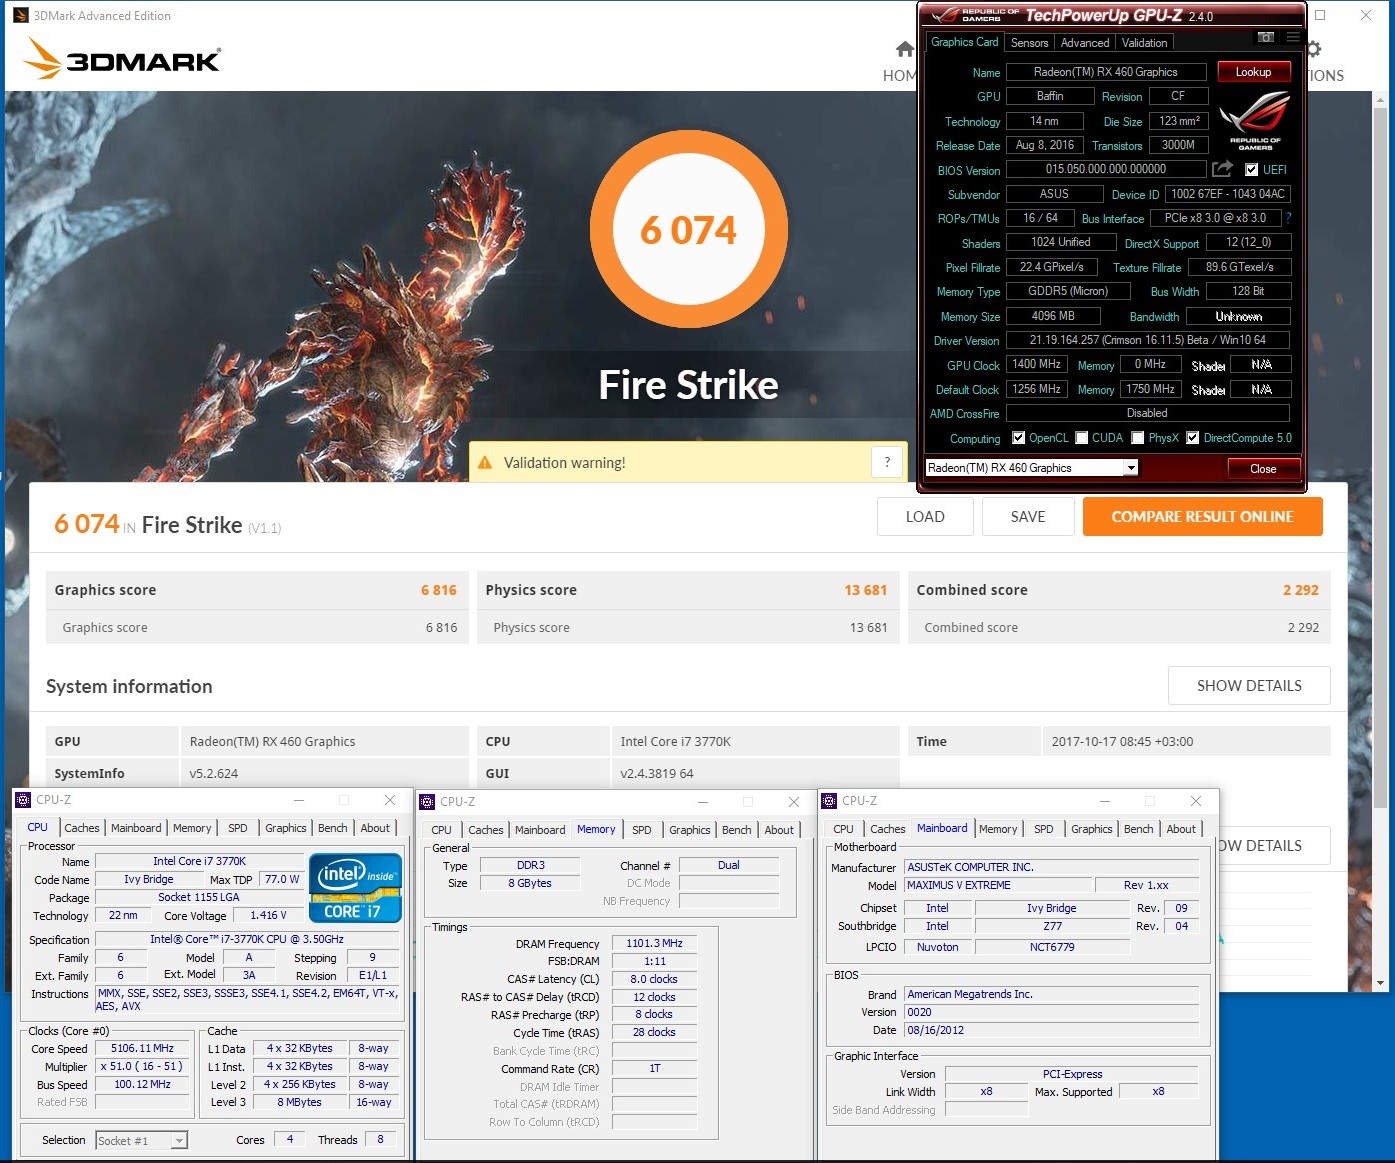1395x1163 pixels.
Task: Click the Close button in GPU-Z
Action: point(1263,468)
